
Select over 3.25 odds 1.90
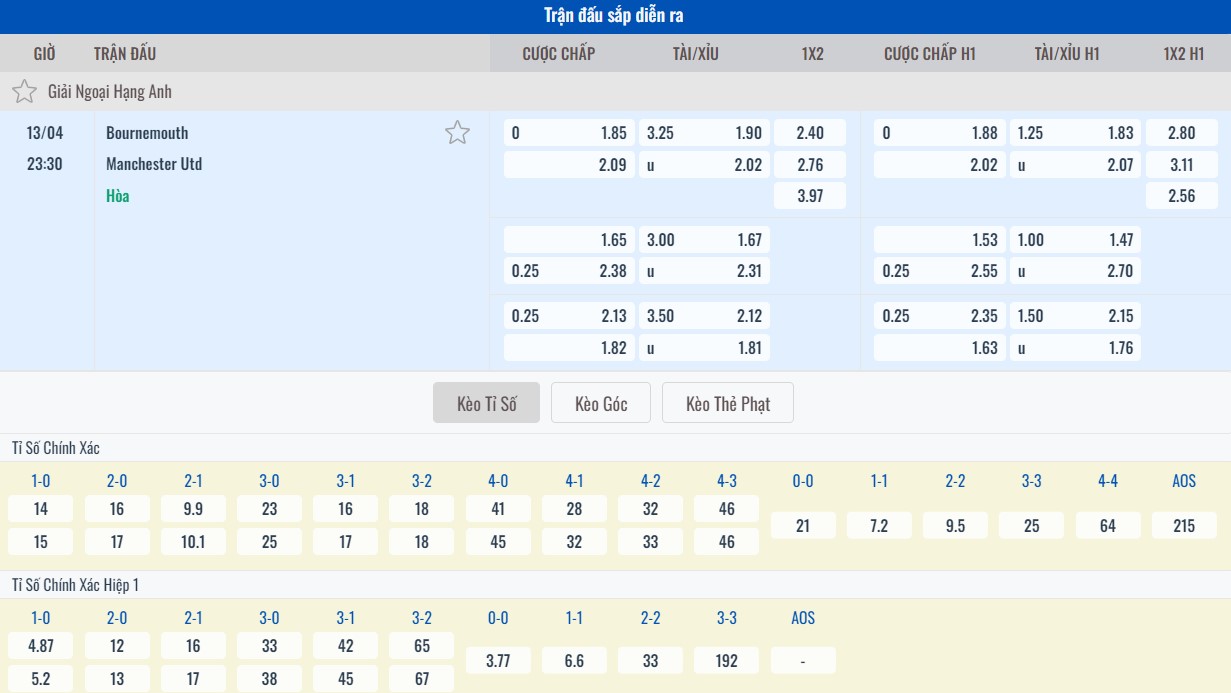pyautogui.click(x=704, y=133)
